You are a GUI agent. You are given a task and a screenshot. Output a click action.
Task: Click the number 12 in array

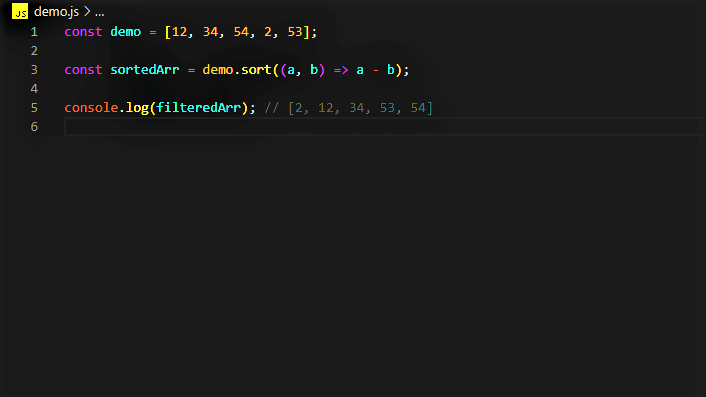pyautogui.click(x=179, y=32)
